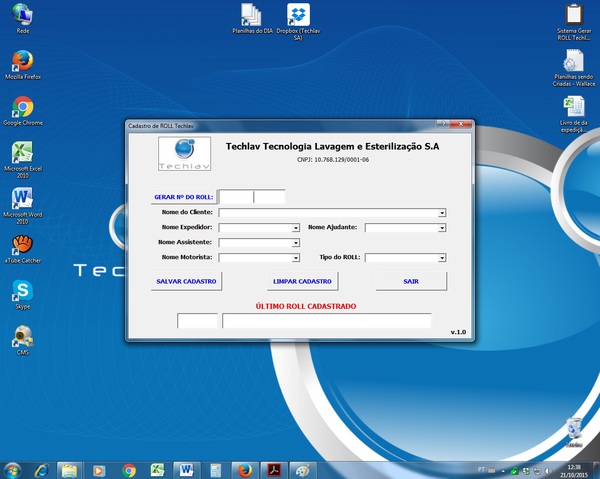
Task: Switch to Word in the taskbar
Action: [186, 470]
